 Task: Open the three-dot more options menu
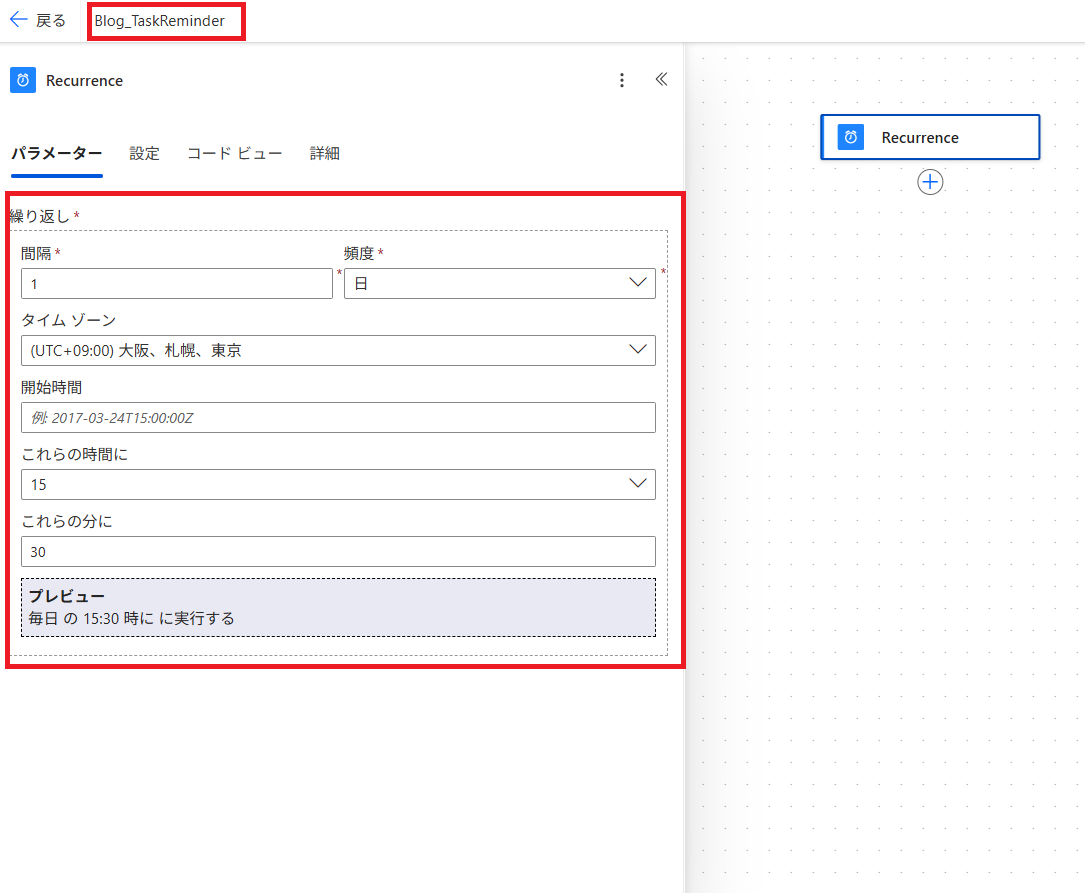click(622, 80)
